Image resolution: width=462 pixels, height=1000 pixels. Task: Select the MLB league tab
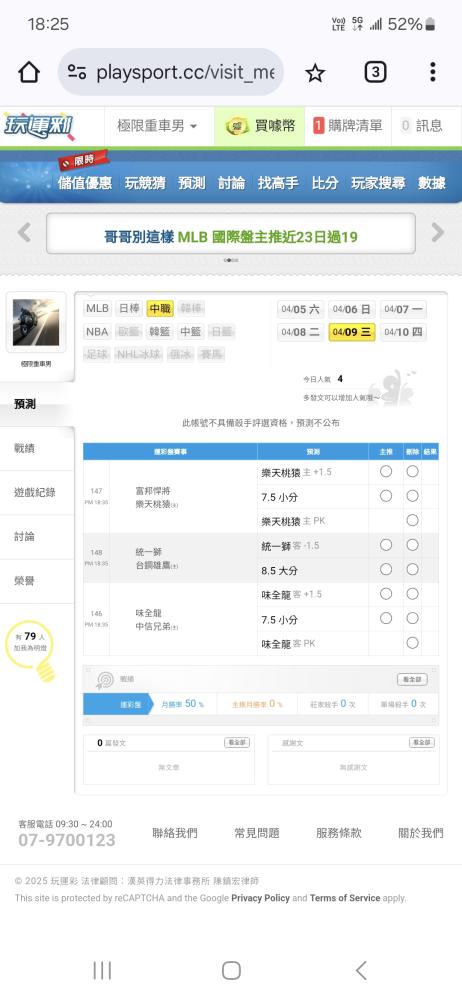pyautogui.click(x=98, y=309)
